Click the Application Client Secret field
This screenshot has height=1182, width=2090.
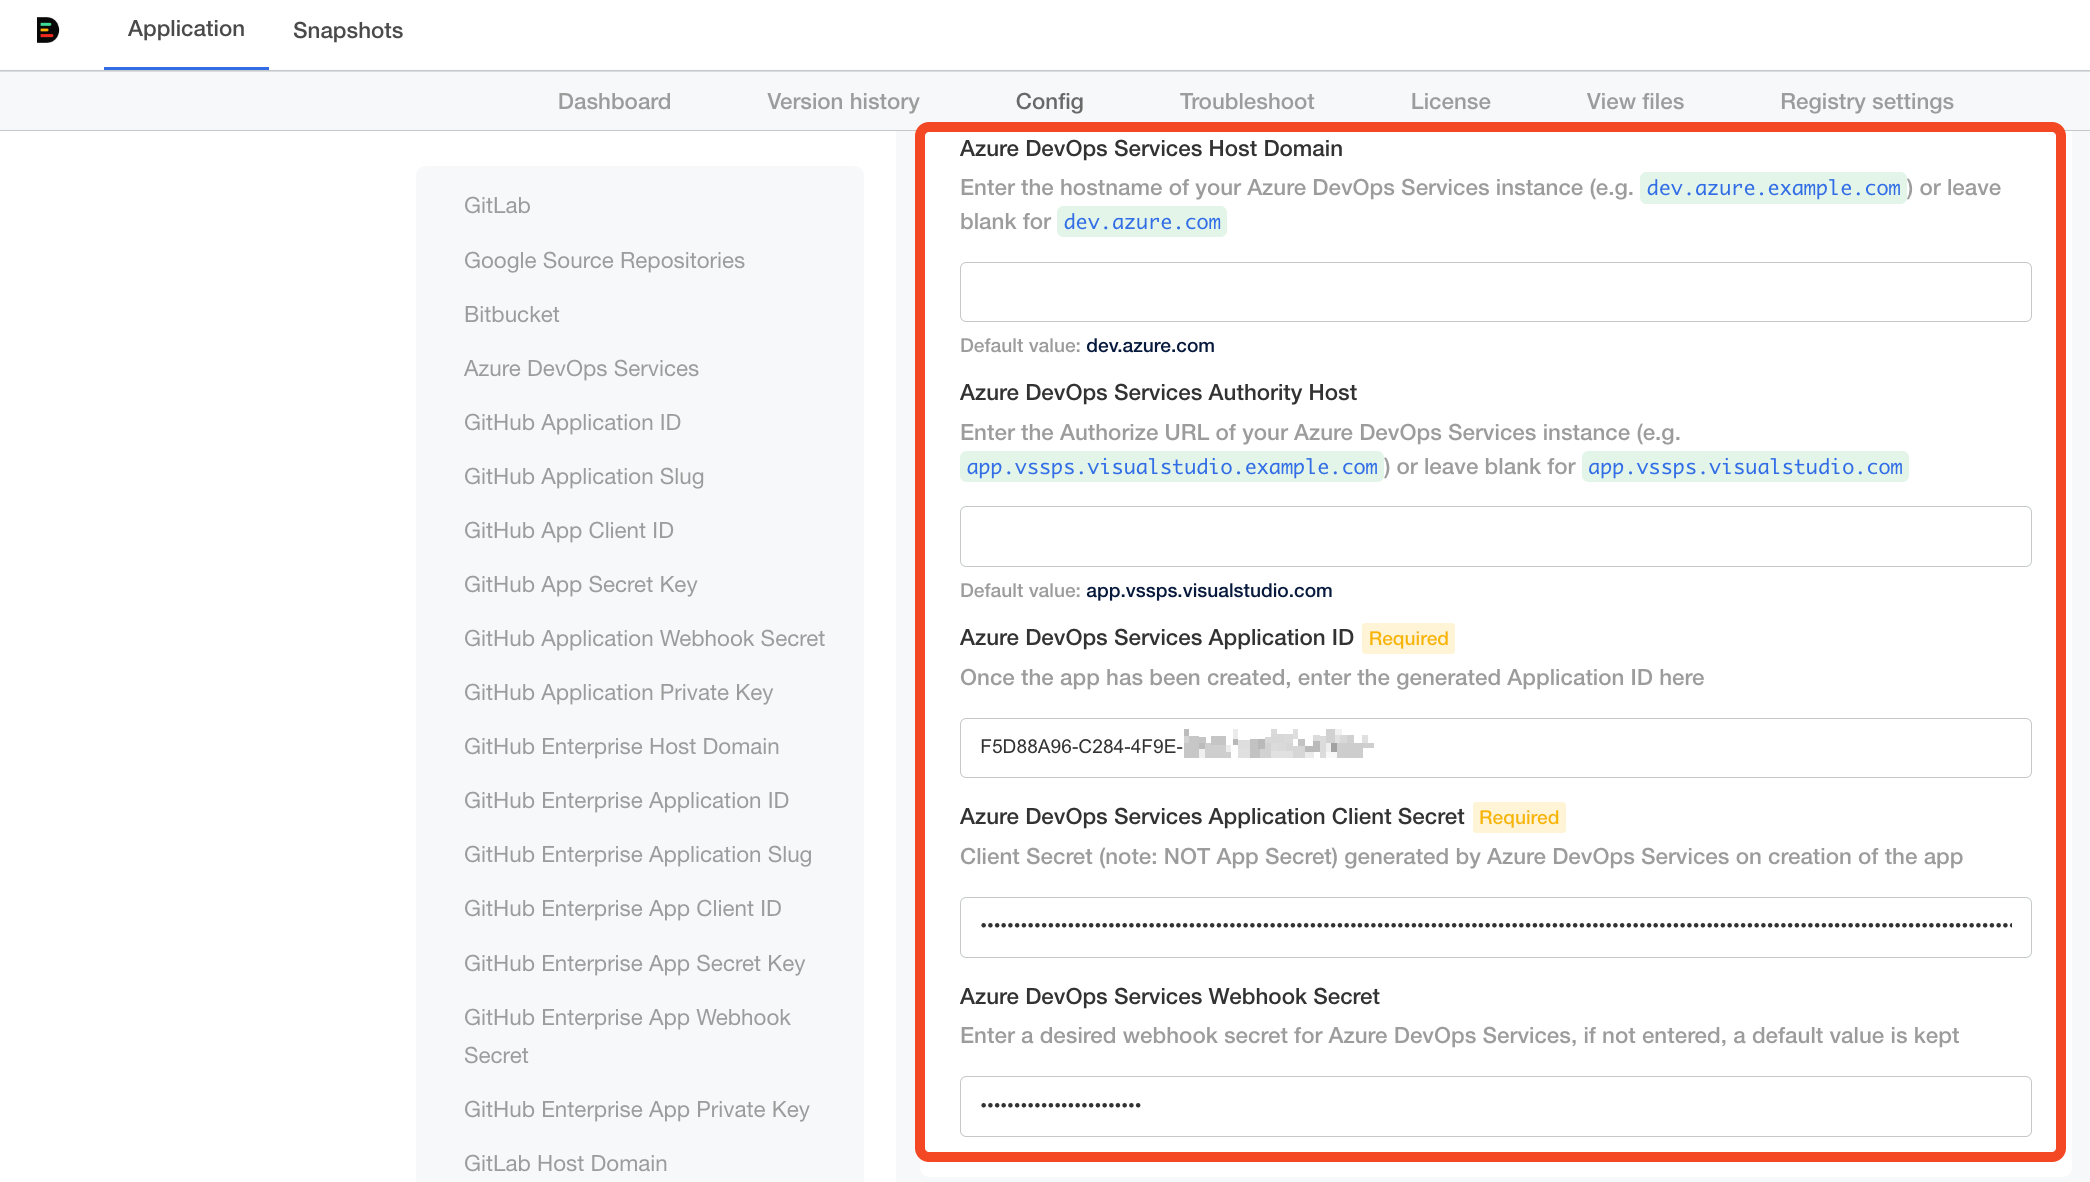tap(1494, 926)
